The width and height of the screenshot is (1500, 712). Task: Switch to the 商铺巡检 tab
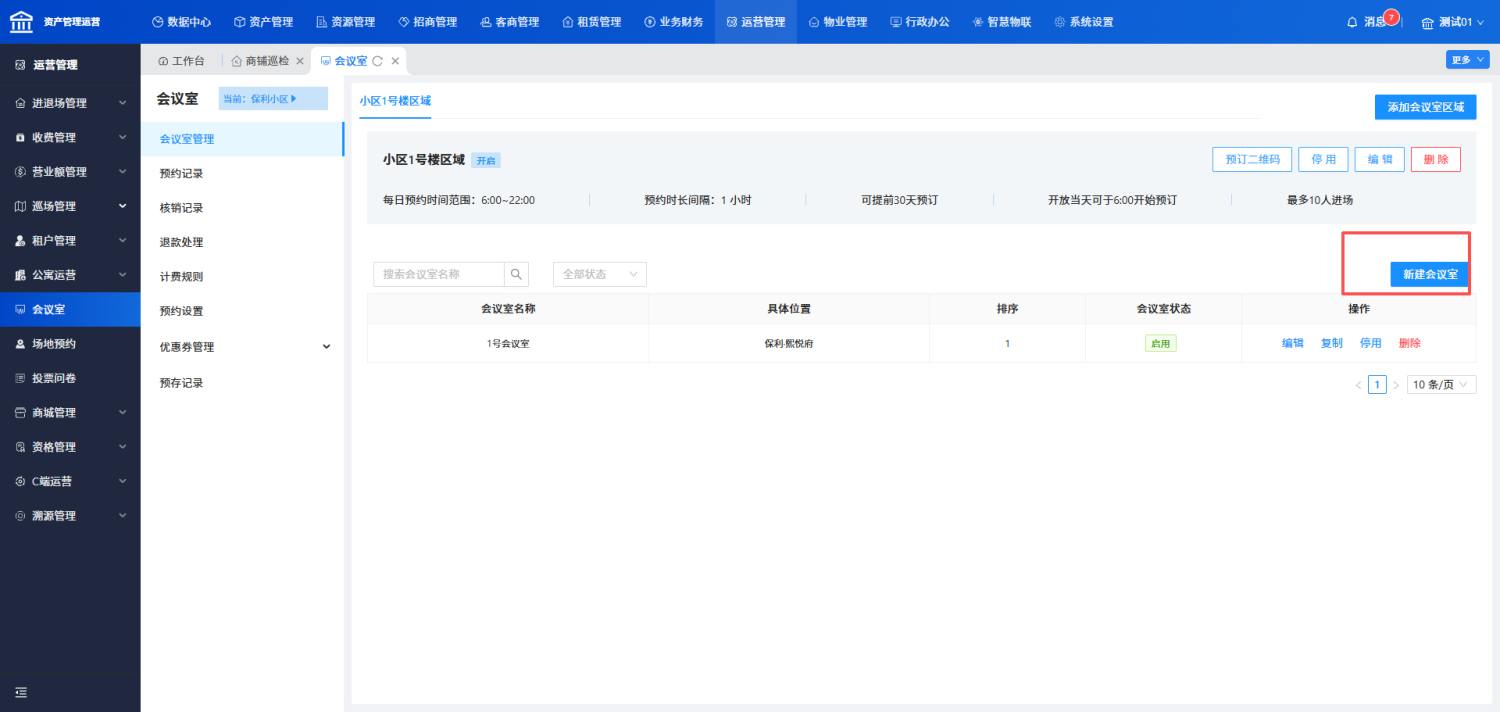click(x=260, y=61)
